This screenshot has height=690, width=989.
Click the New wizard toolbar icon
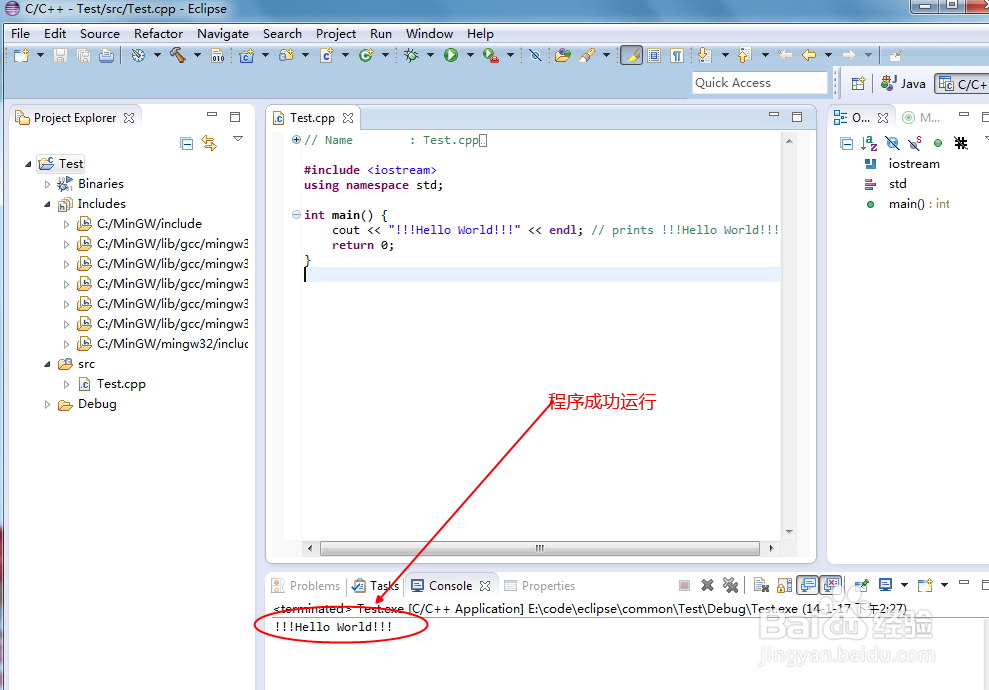[x=21, y=56]
